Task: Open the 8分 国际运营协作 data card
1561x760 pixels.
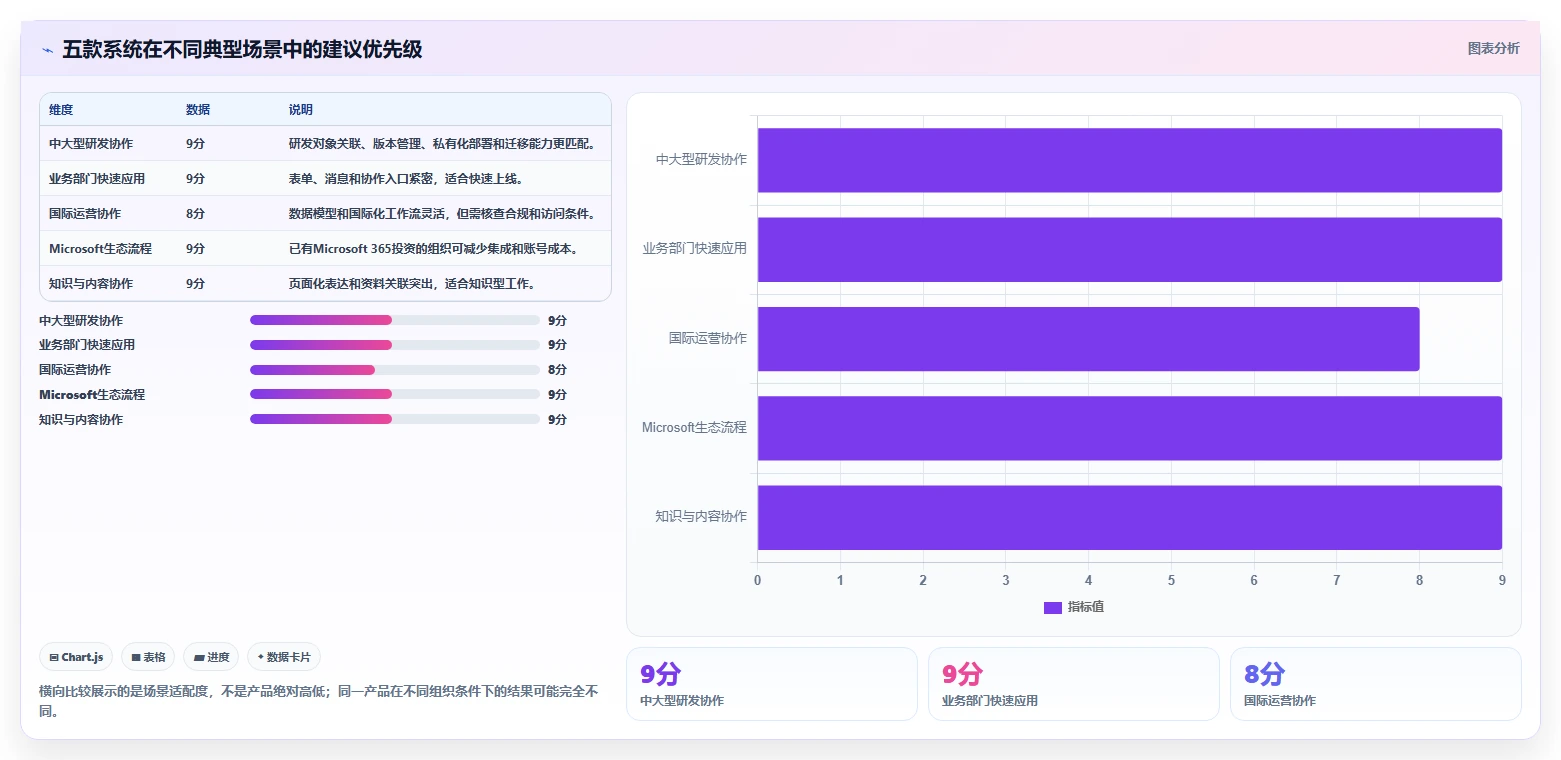Action: [x=1375, y=684]
